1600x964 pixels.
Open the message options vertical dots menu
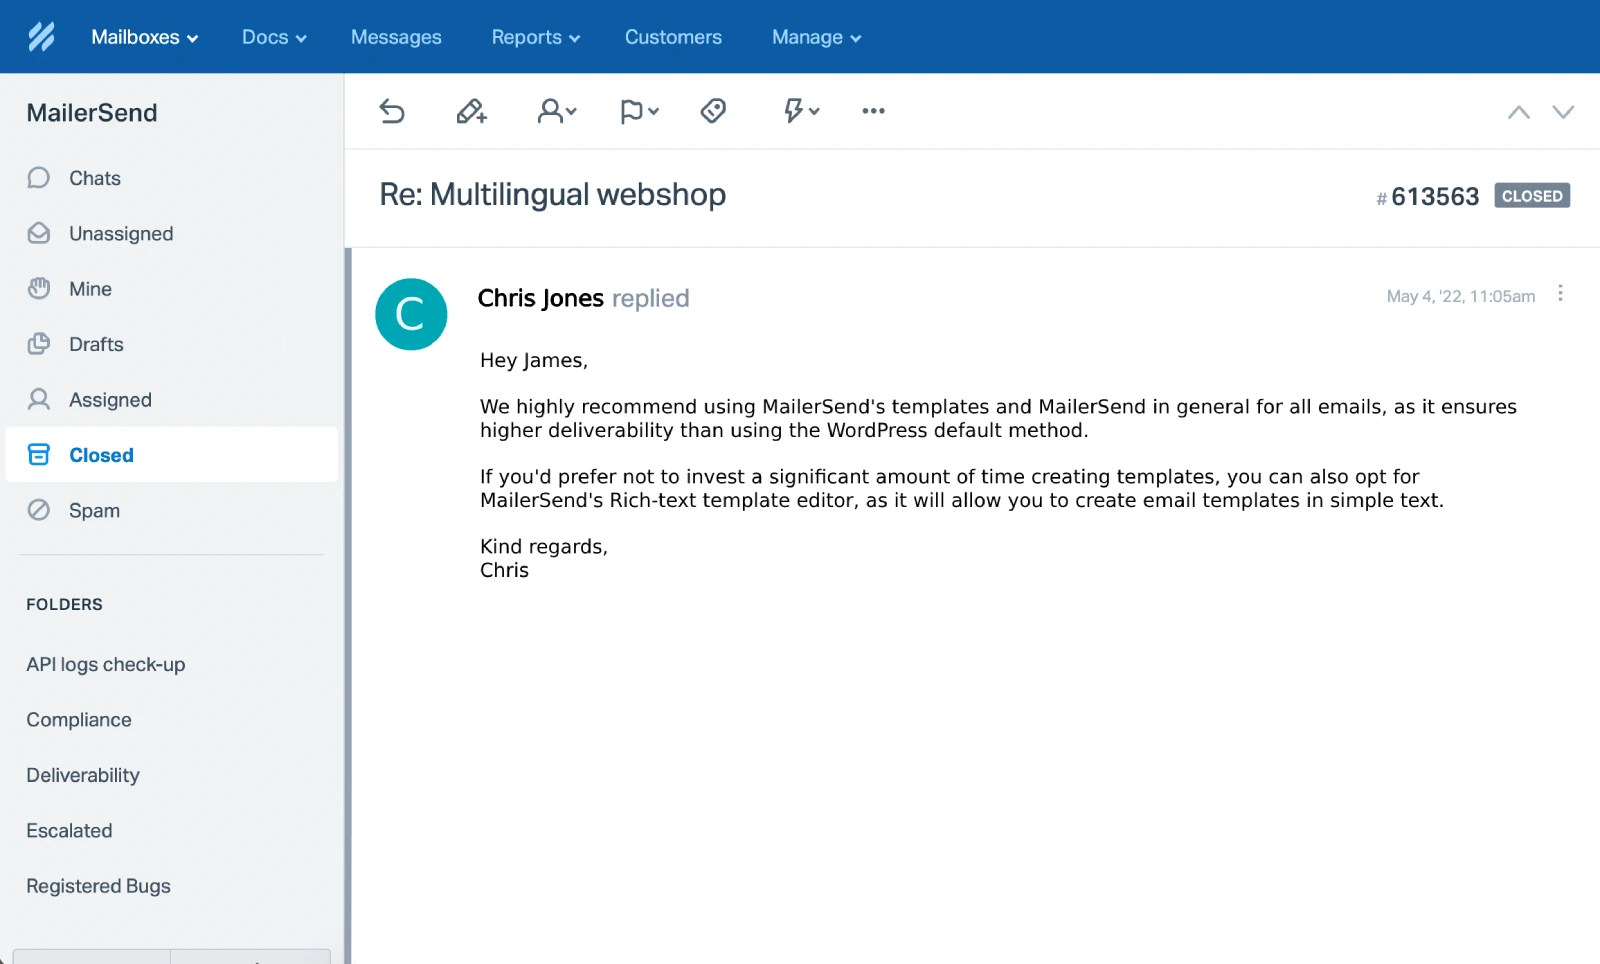(1560, 294)
